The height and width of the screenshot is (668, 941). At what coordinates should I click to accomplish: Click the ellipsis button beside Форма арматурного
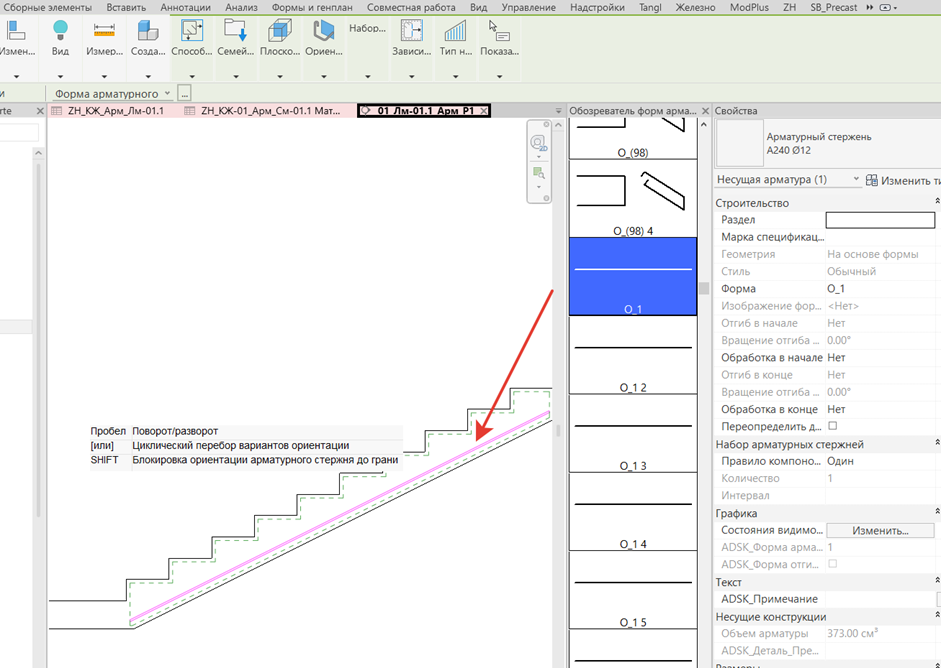coord(184,94)
